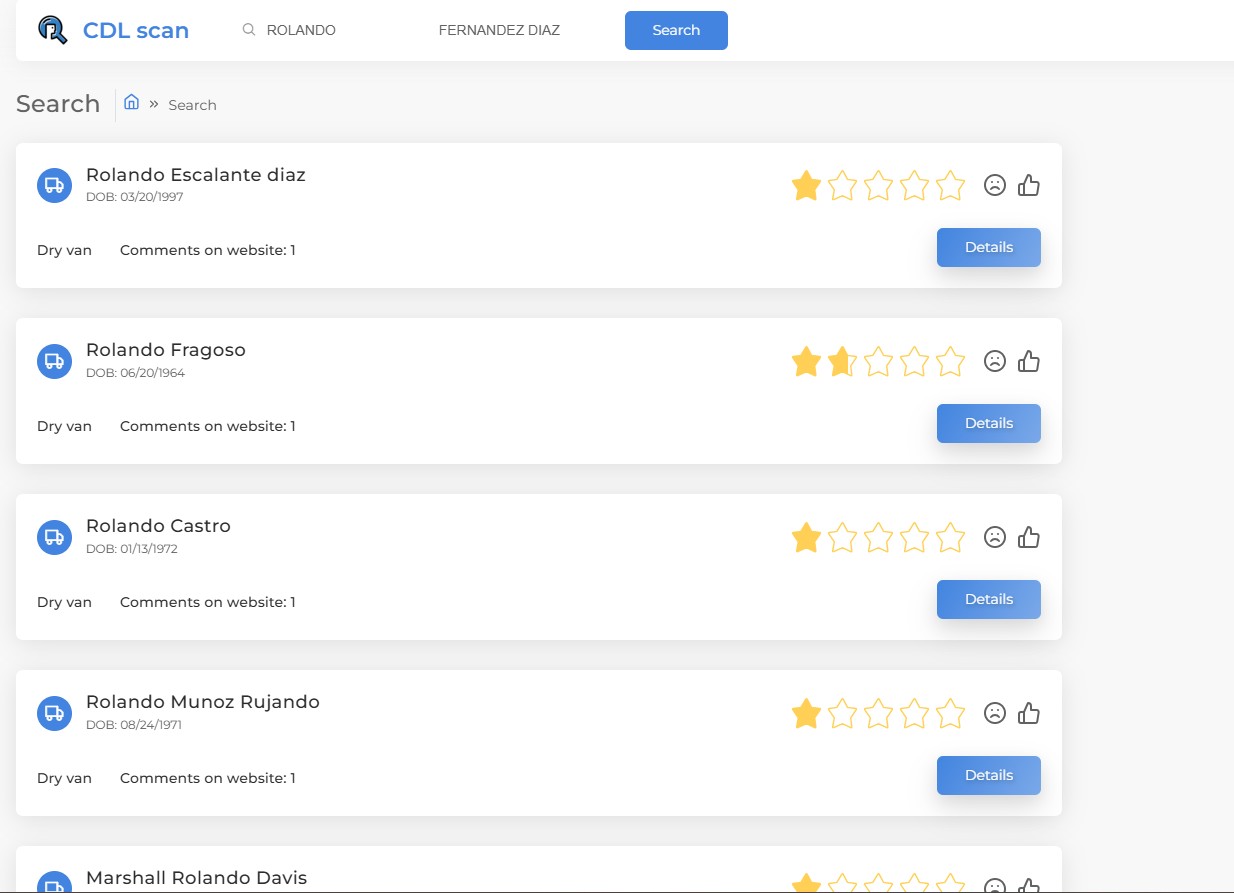View Details for Rolando Escalante diaz
The image size is (1234, 893).
pyautogui.click(x=988, y=247)
